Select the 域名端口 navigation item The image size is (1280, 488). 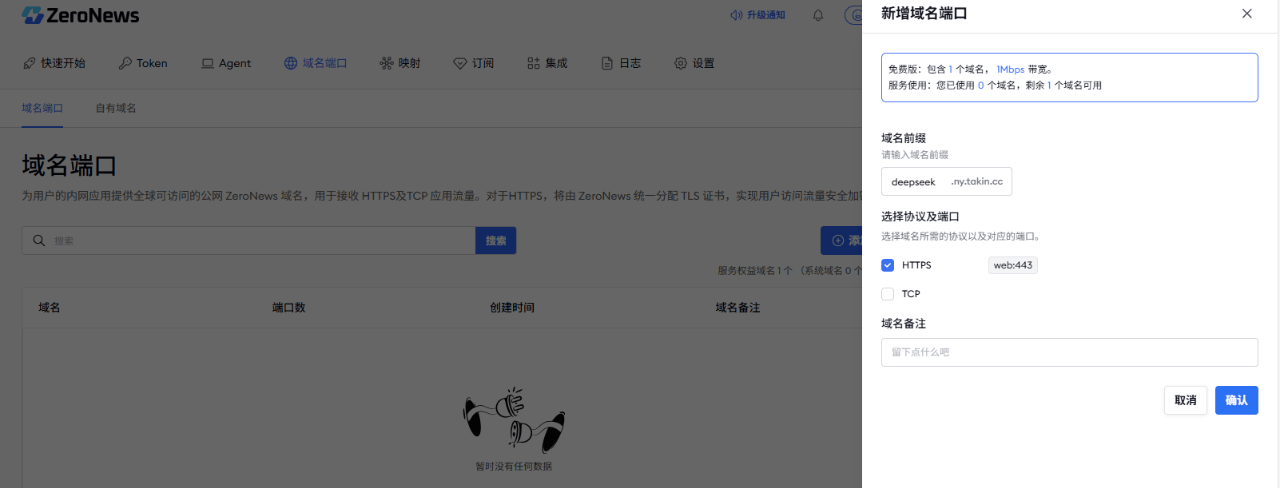pos(315,63)
